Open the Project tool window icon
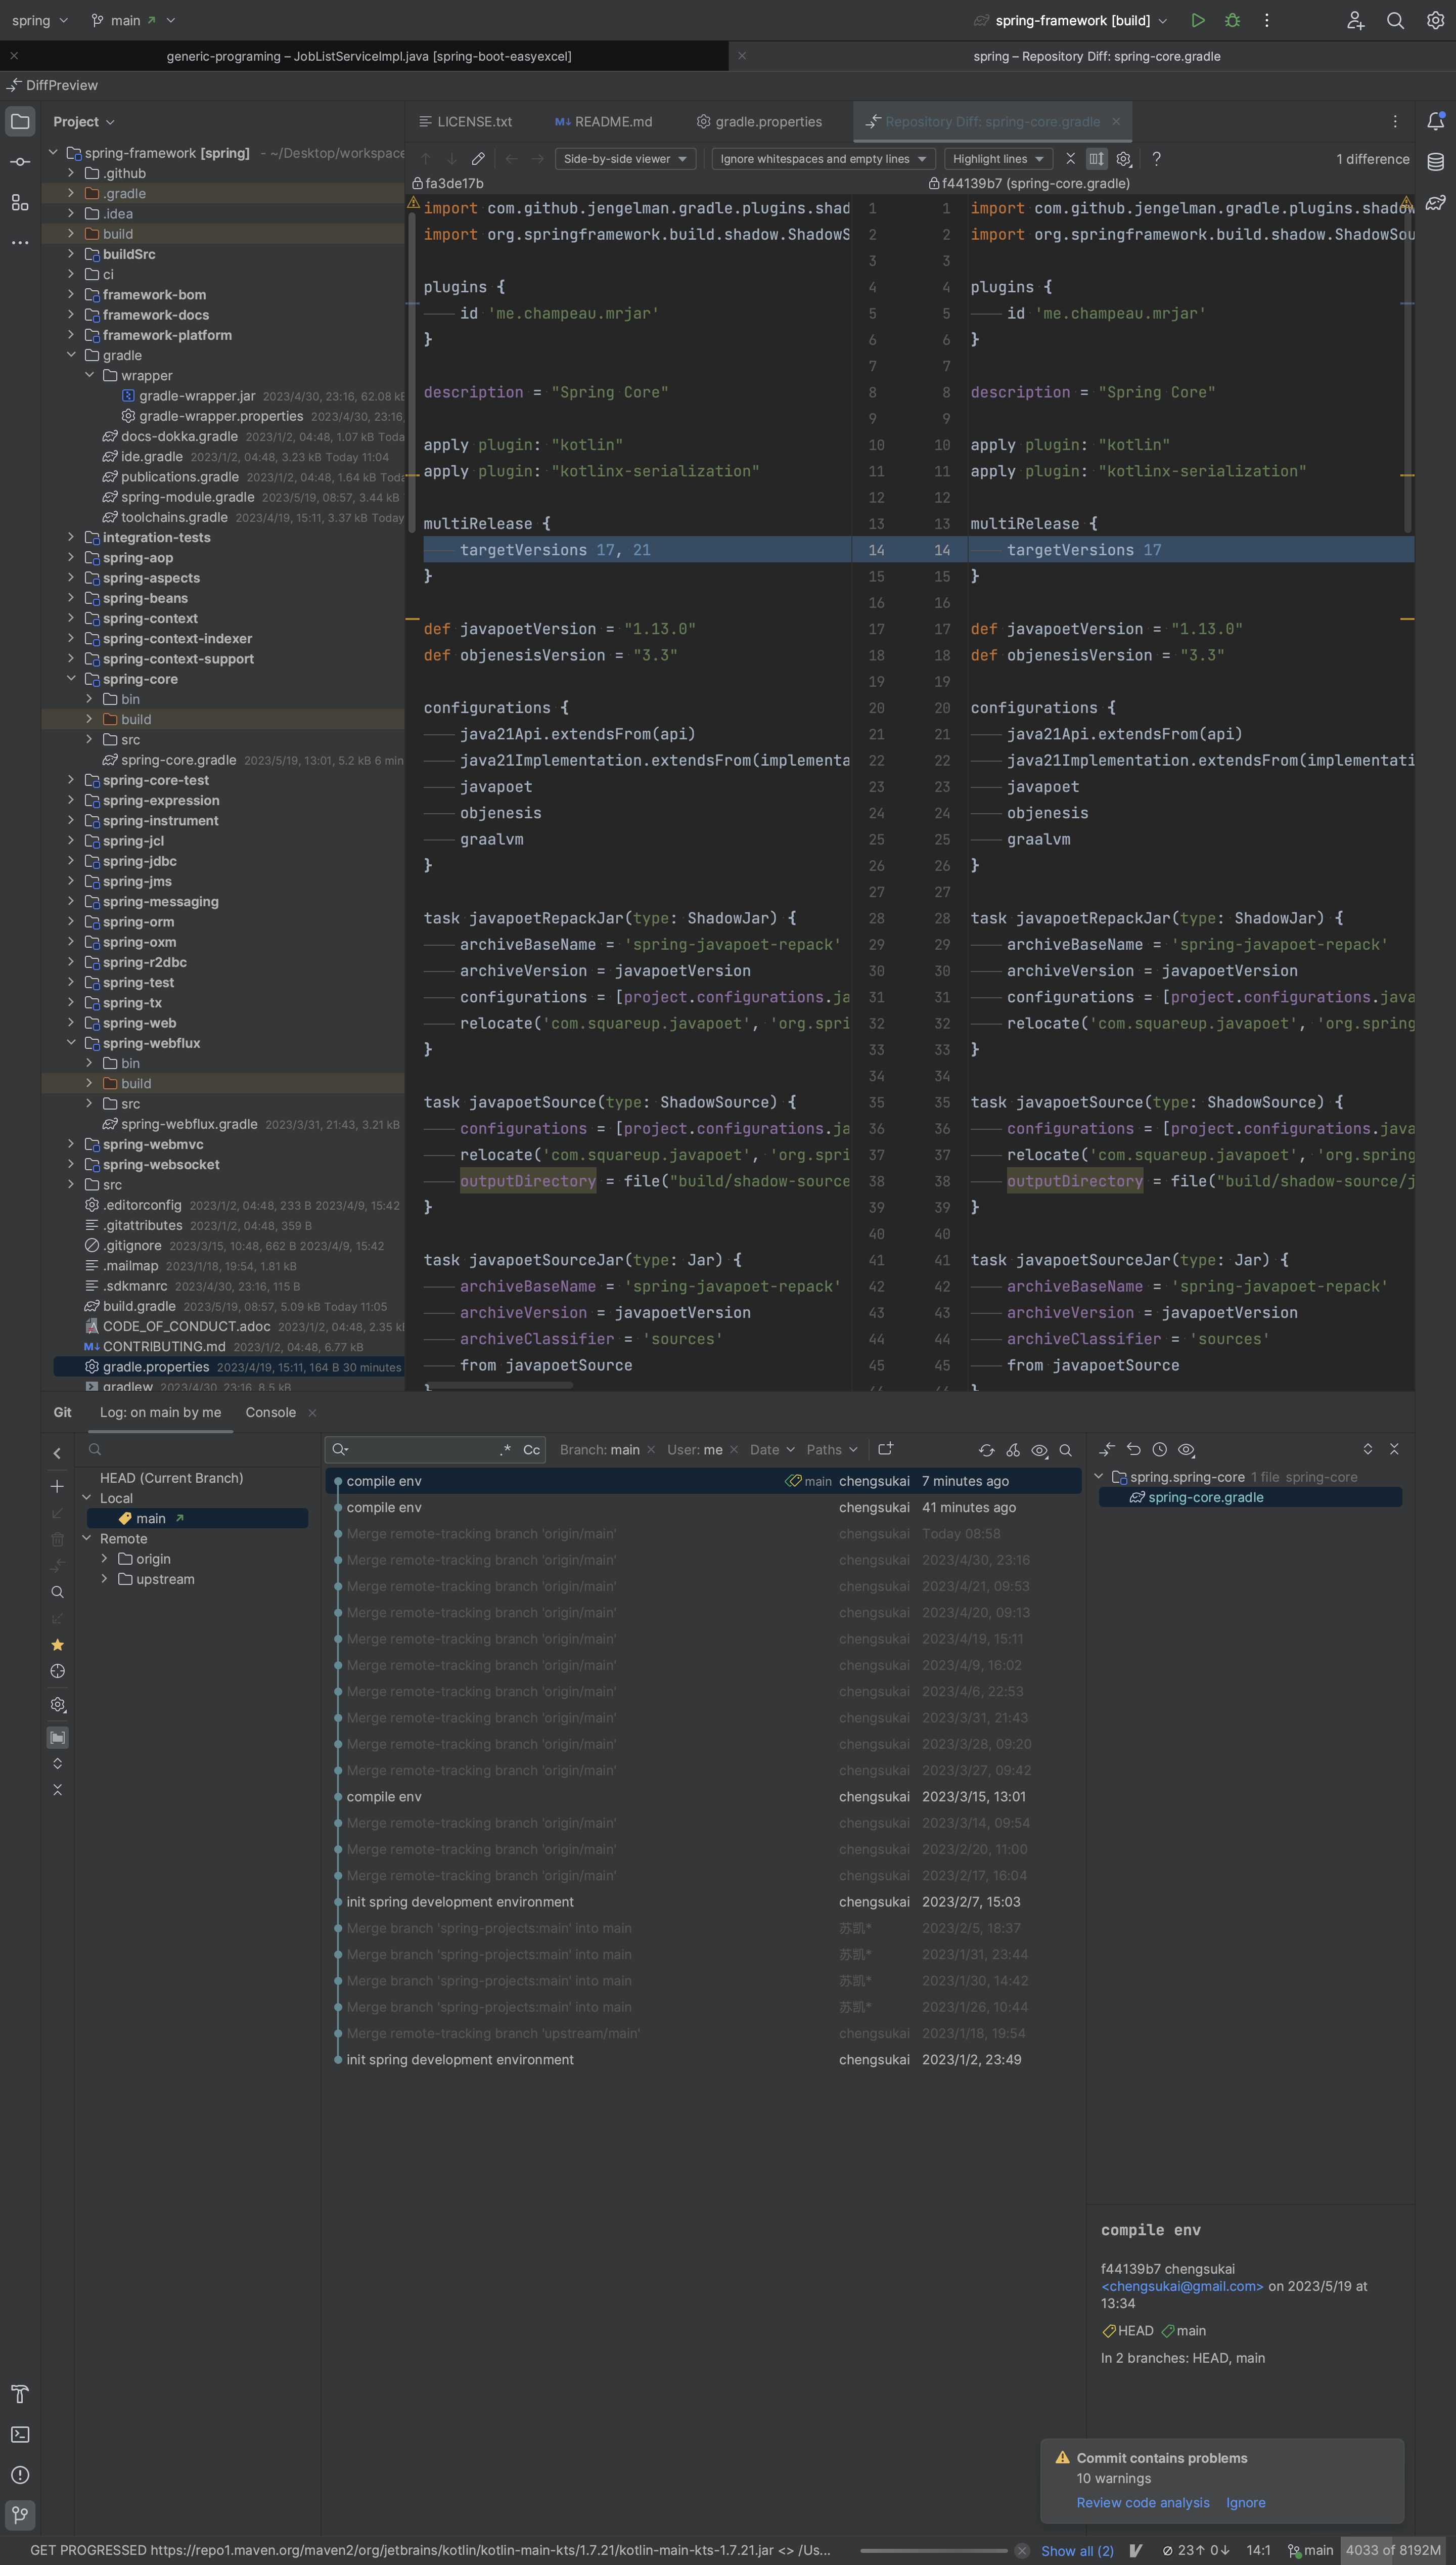The width and height of the screenshot is (1456, 2565). tap(20, 122)
